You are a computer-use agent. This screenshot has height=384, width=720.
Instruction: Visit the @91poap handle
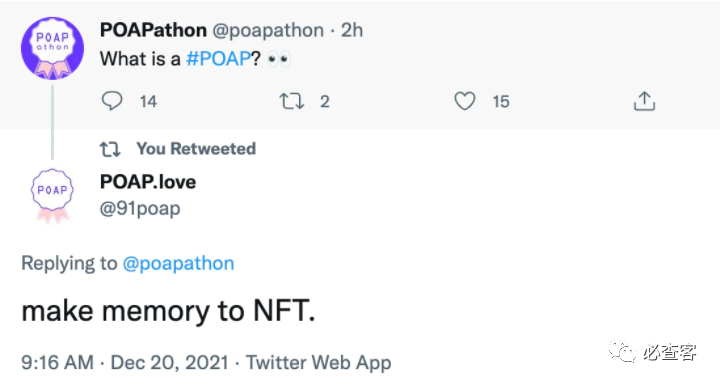point(140,209)
